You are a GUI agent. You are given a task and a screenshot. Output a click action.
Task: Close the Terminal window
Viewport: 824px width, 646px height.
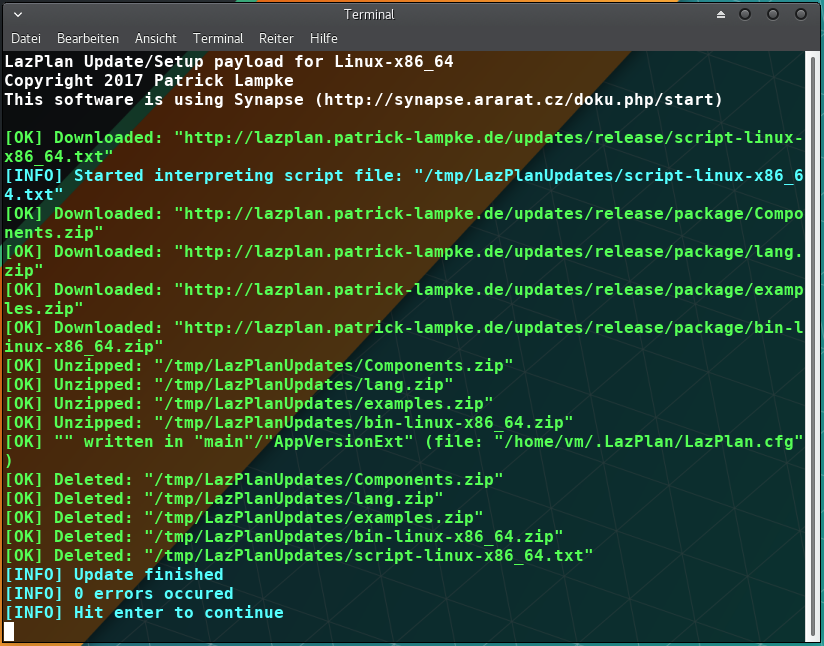(x=799, y=14)
